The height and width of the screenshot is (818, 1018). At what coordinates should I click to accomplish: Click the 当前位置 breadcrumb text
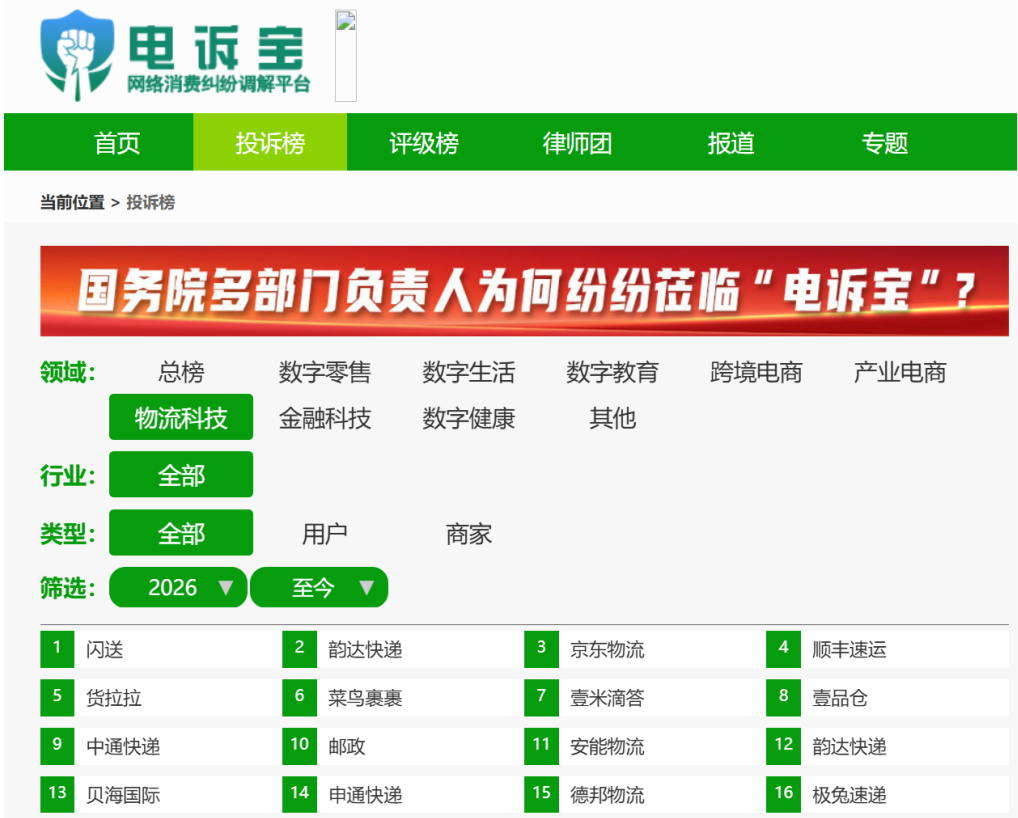point(72,203)
